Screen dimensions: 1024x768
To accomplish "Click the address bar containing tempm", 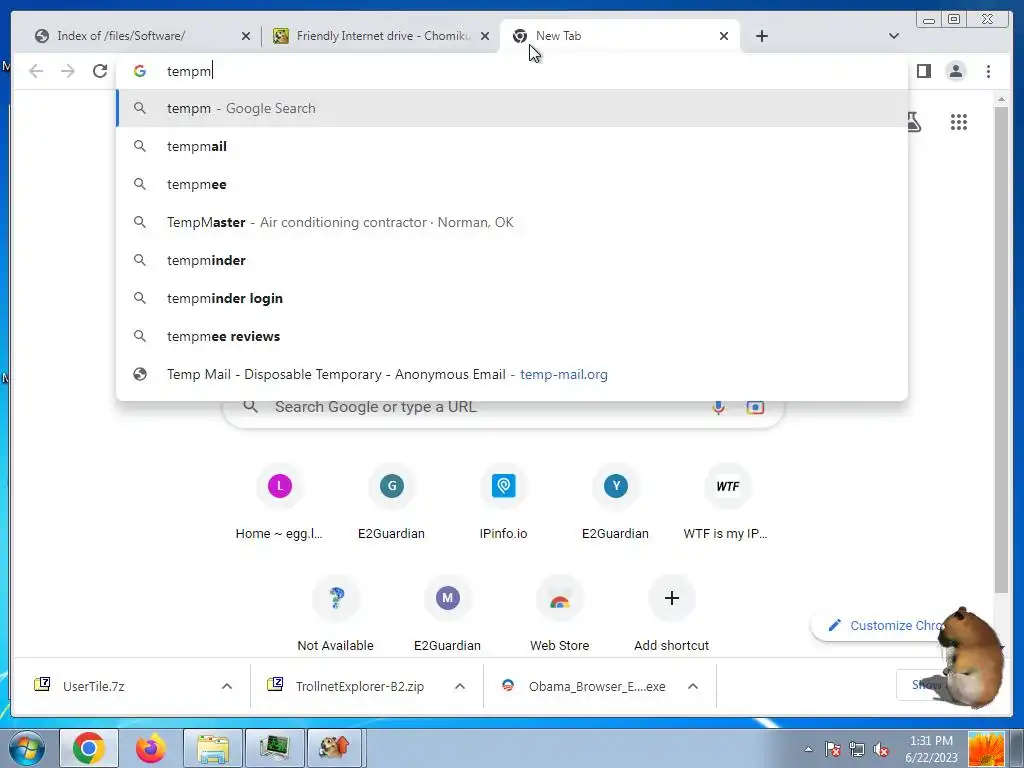I will [x=512, y=71].
